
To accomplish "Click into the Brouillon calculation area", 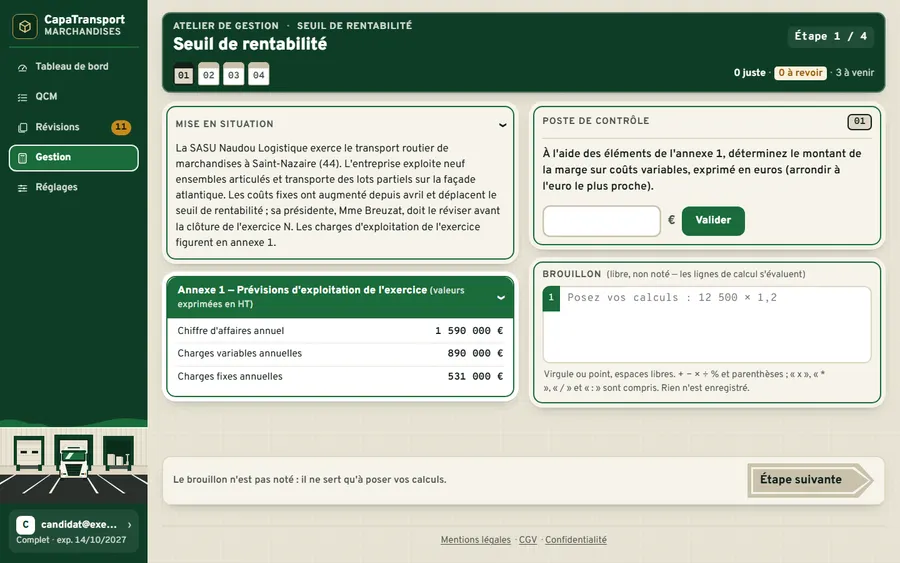I will (x=715, y=325).
